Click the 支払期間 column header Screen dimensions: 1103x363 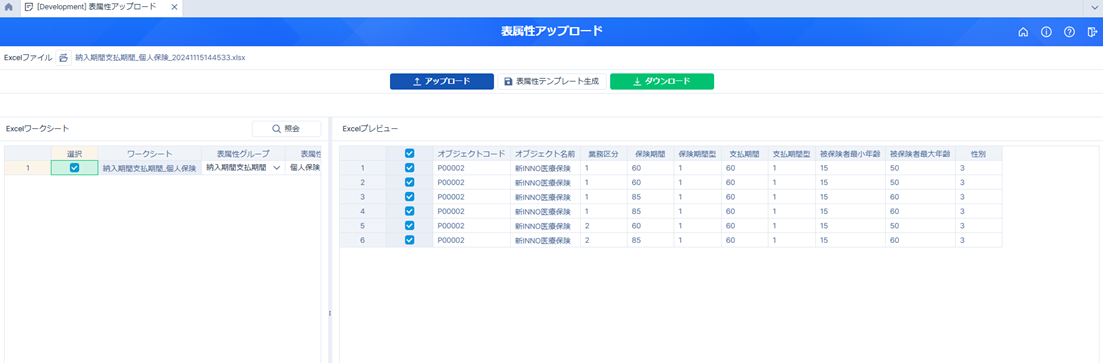coord(745,153)
